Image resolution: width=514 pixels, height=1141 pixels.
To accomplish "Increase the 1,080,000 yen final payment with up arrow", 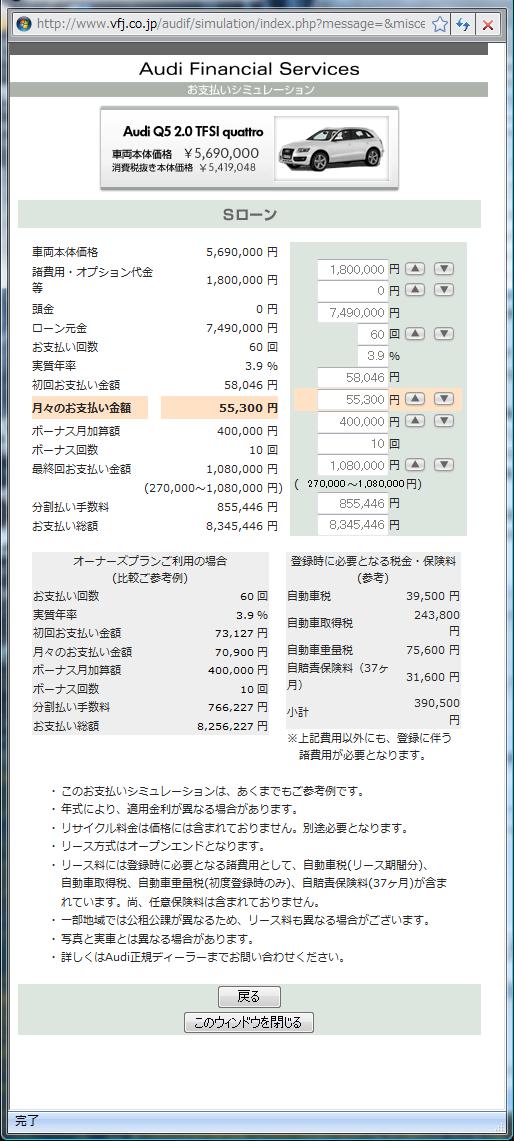I will click(x=414, y=464).
